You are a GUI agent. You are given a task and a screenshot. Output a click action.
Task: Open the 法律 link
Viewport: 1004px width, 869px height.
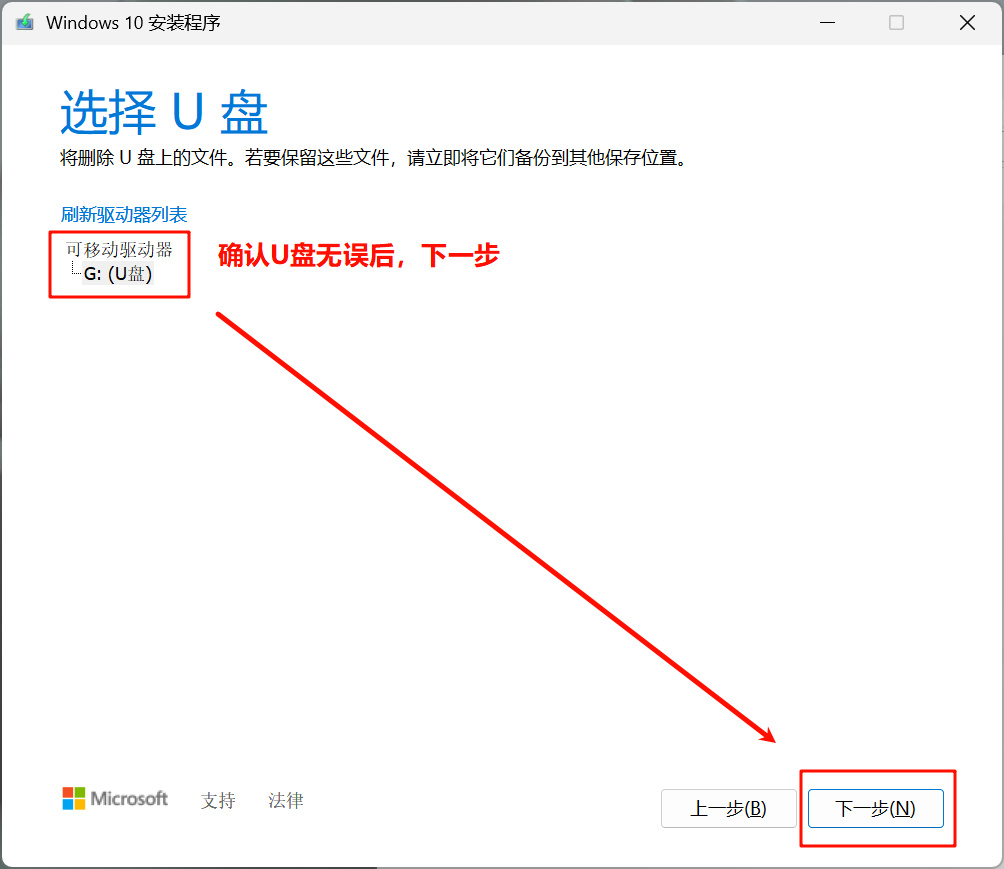pyautogui.click(x=286, y=800)
